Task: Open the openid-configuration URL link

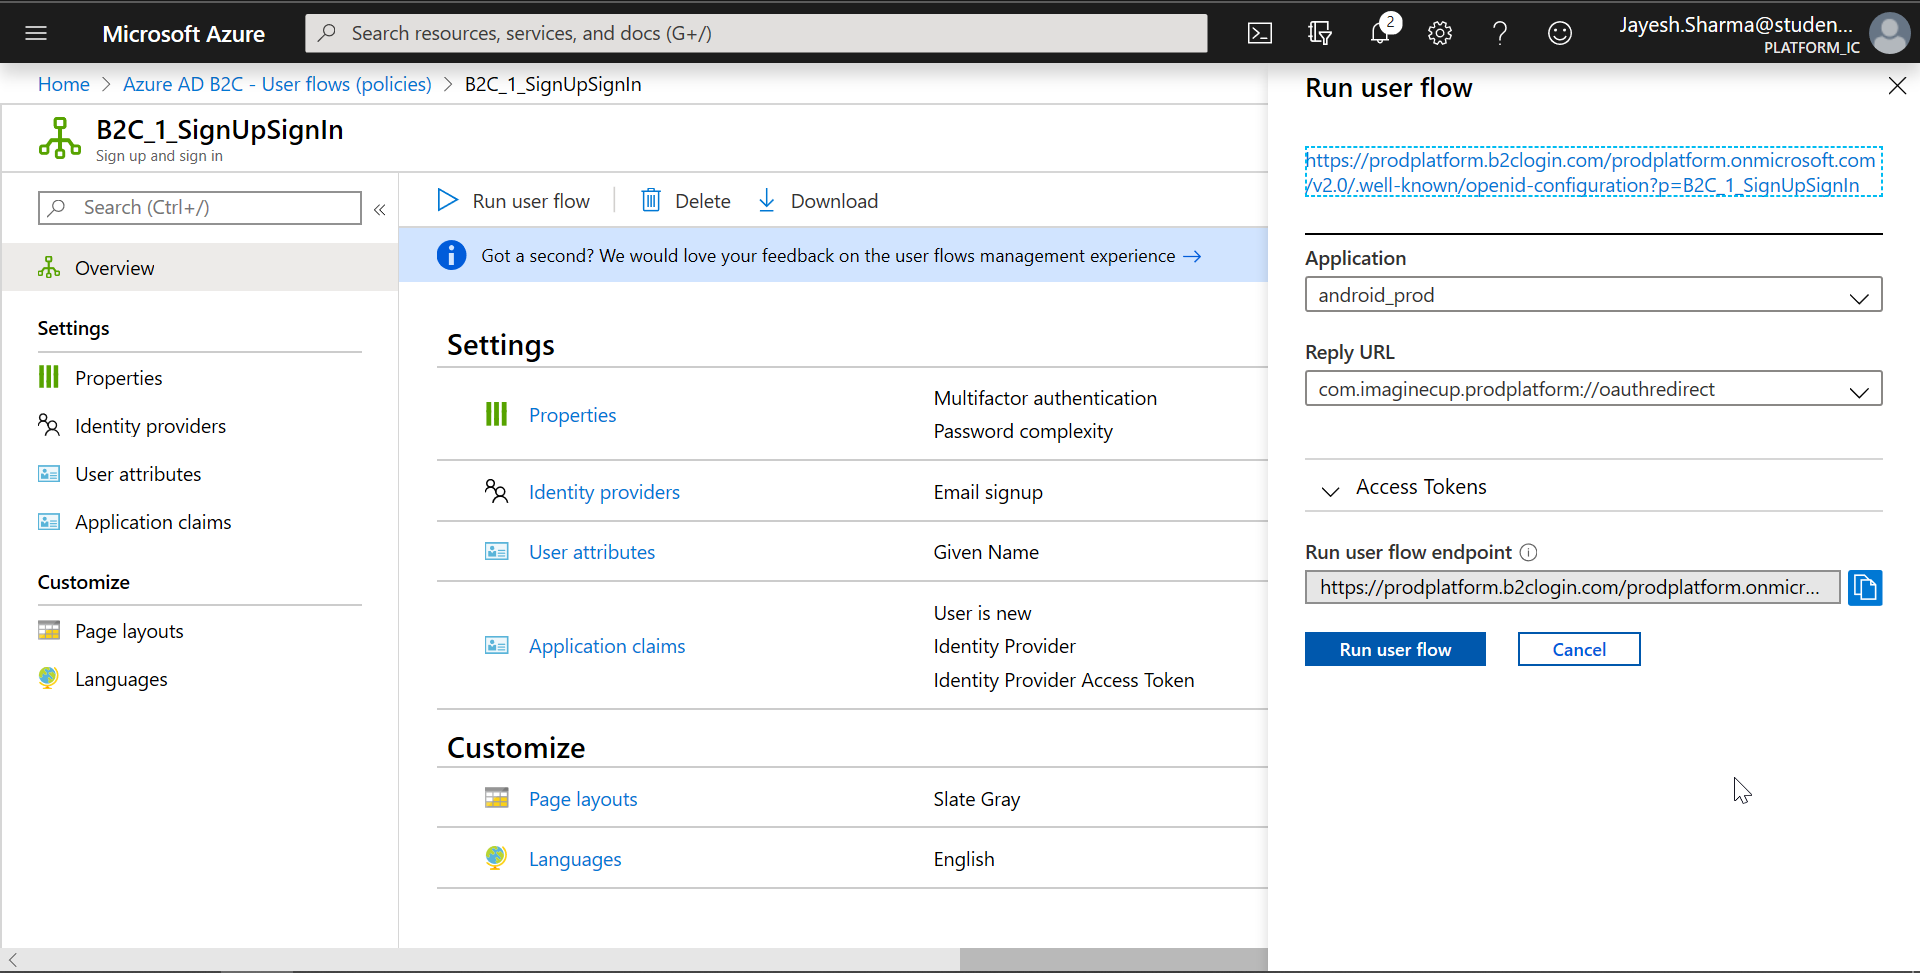Action: [1591, 172]
